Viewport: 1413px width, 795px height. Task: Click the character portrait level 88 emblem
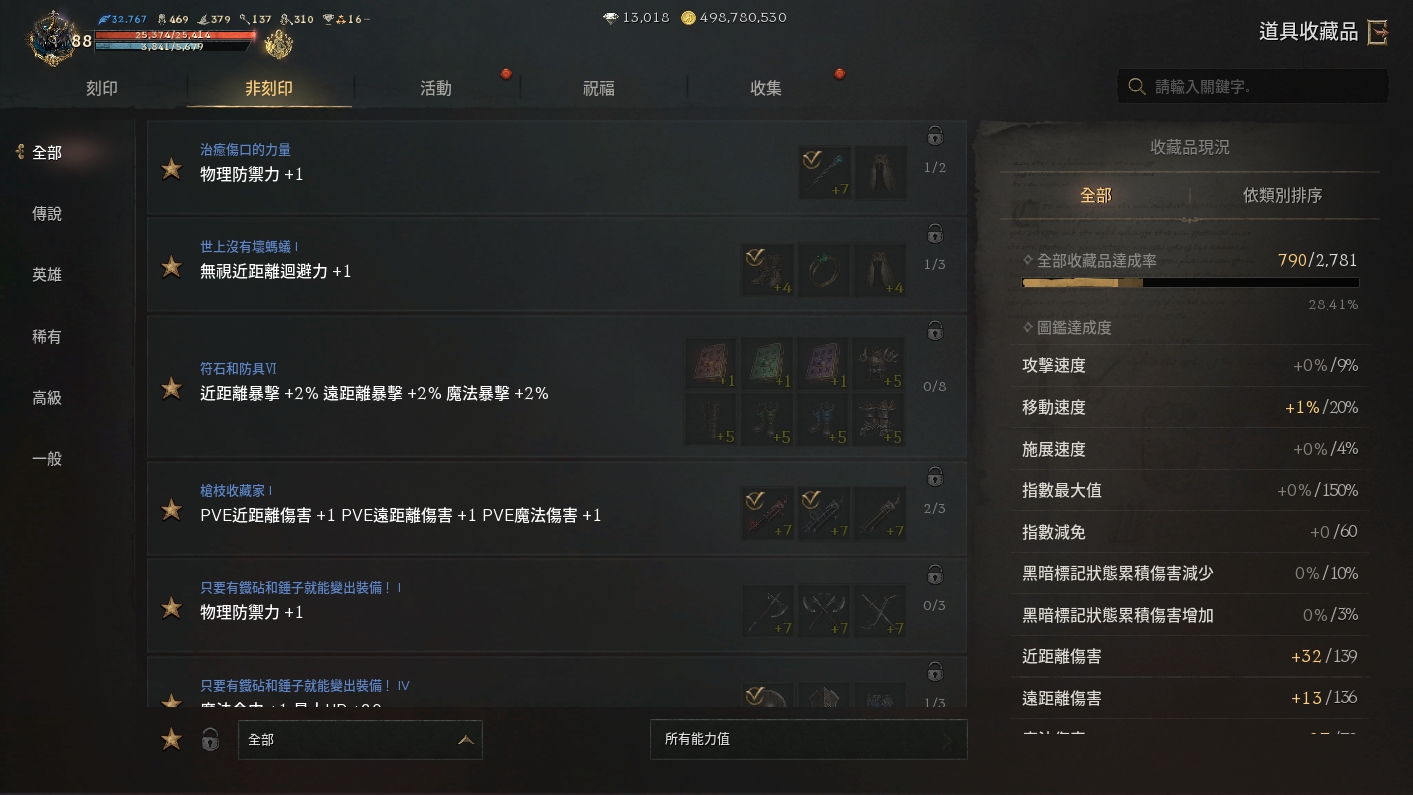coord(57,38)
